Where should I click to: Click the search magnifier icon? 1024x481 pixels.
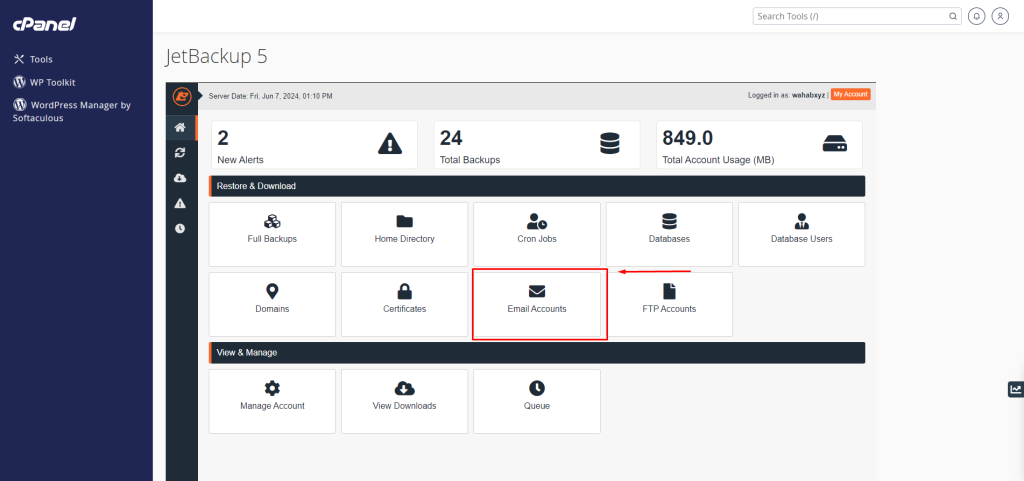952,17
